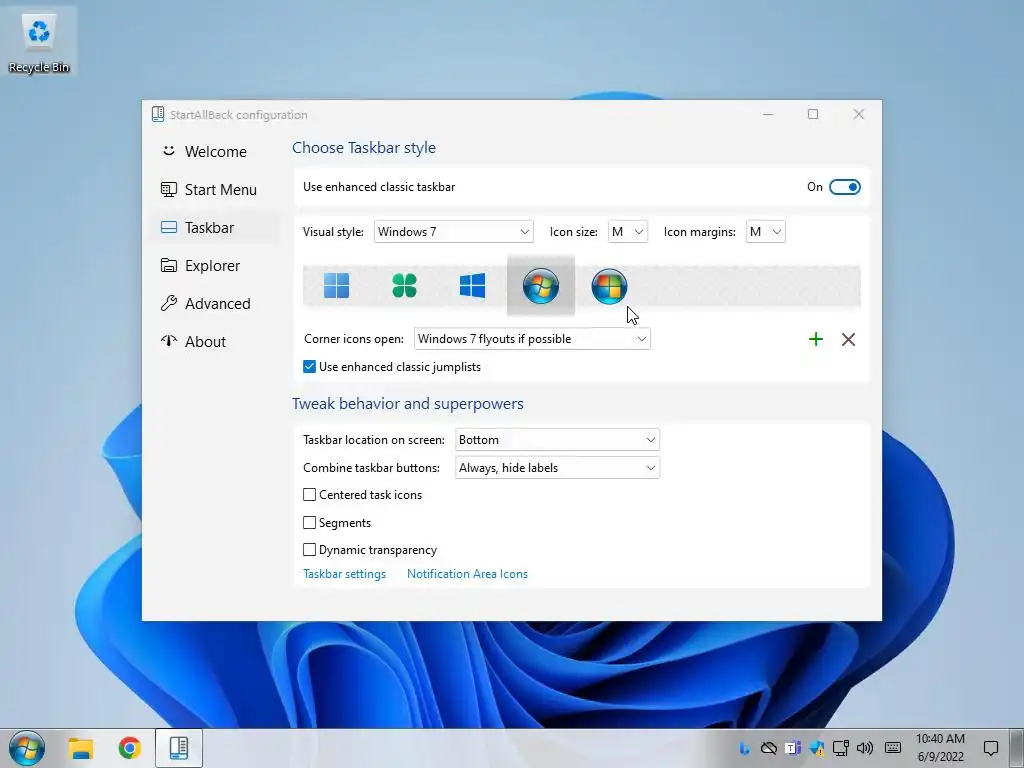Viewport: 1024px width, 768px height.
Task: Remove start icon with the red X
Action: [848, 339]
